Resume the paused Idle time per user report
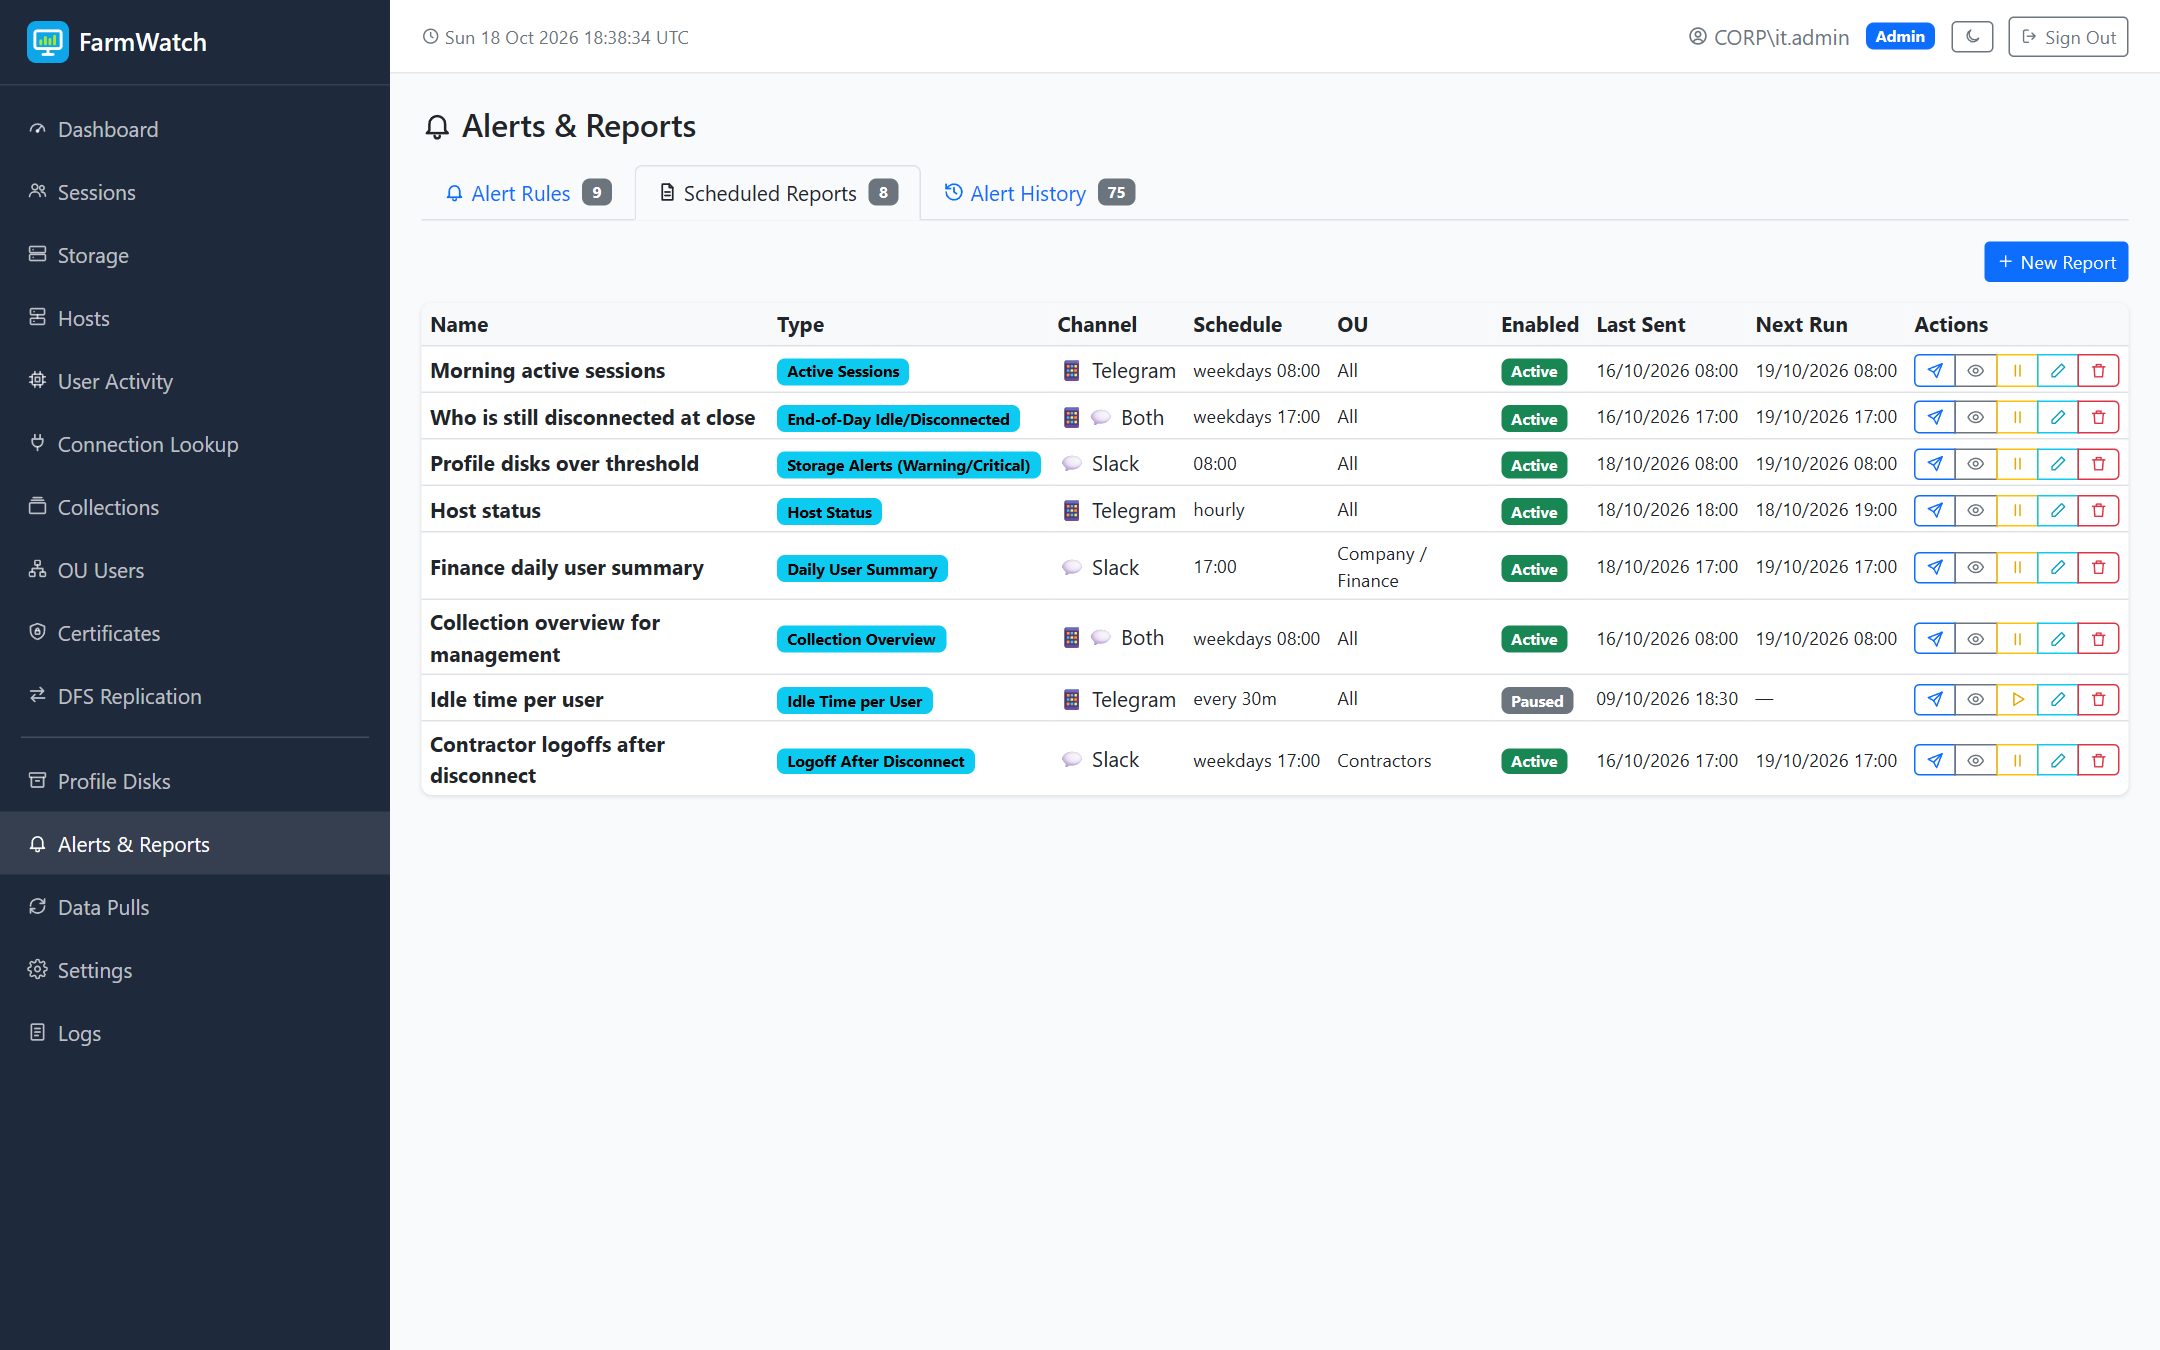 [x=2017, y=699]
